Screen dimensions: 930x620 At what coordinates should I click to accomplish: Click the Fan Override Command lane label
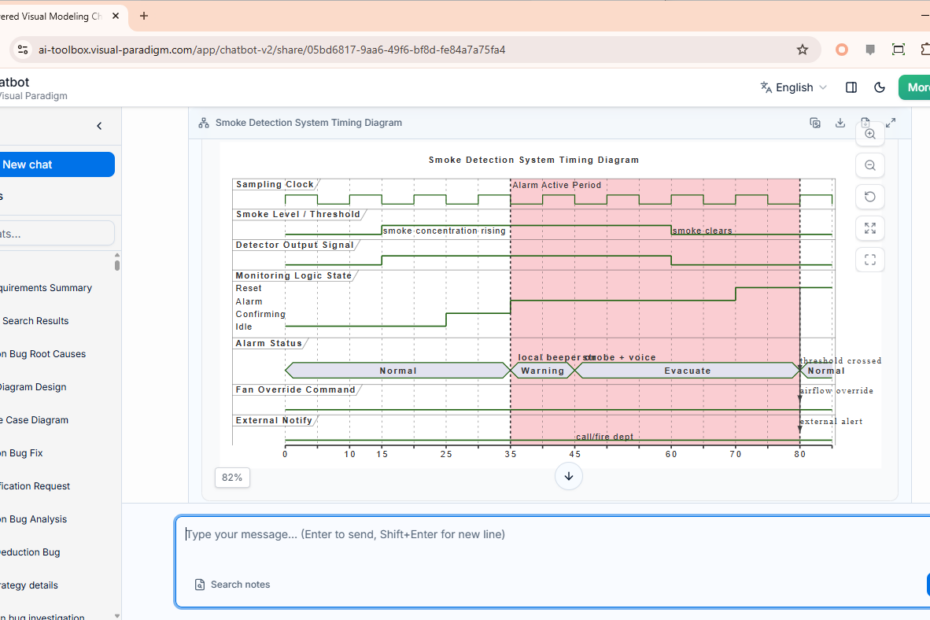click(295, 390)
